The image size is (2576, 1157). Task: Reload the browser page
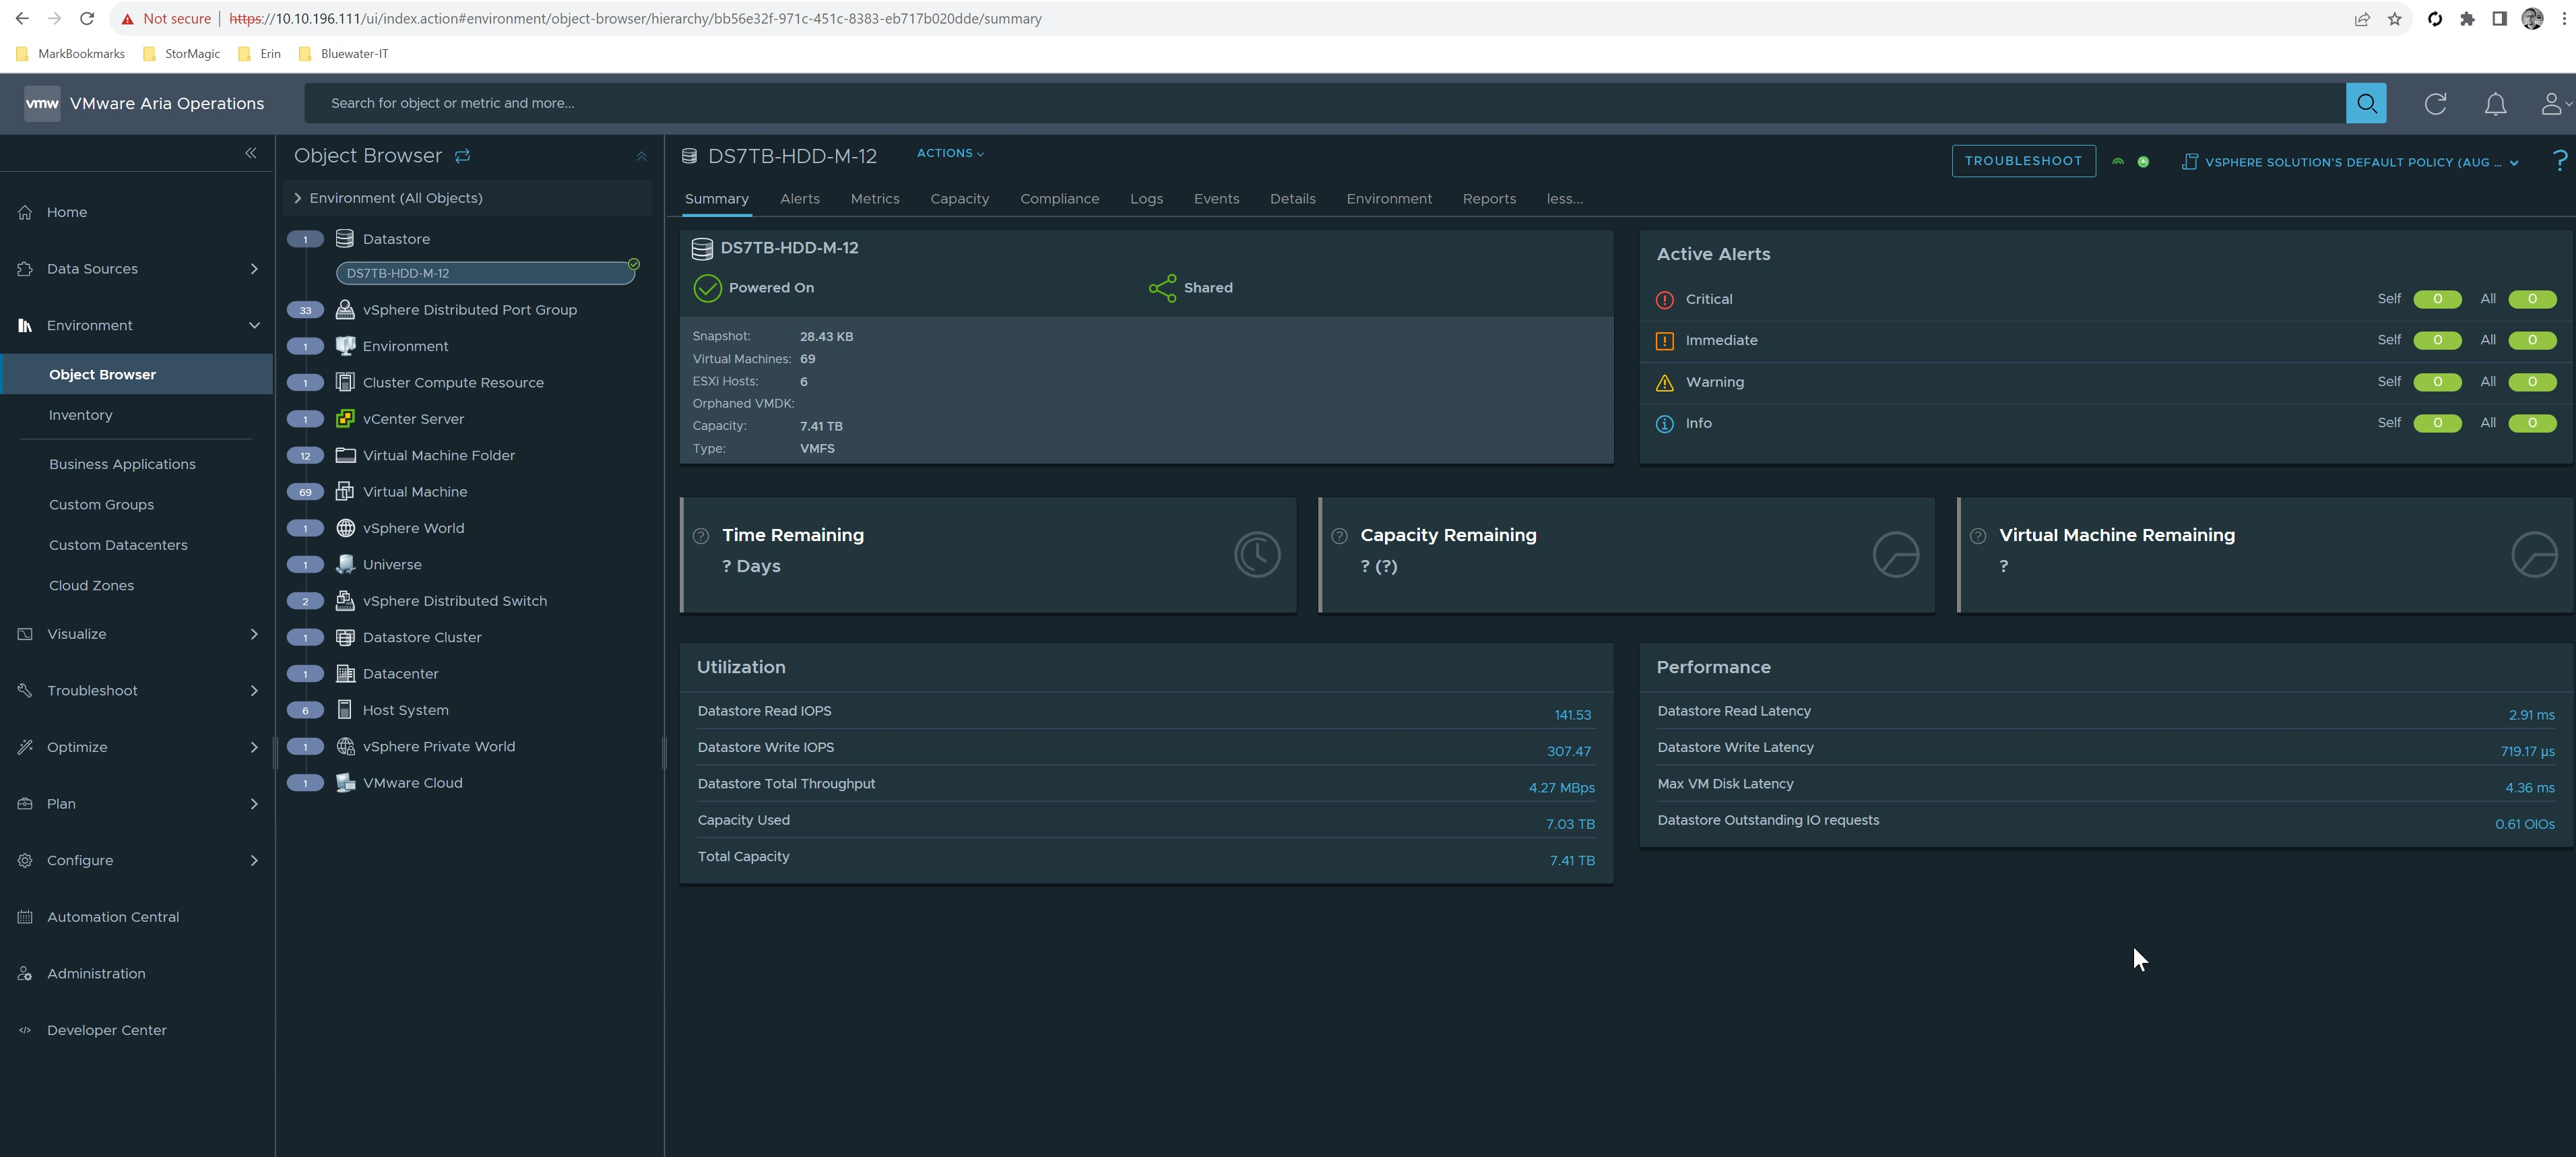[x=87, y=19]
